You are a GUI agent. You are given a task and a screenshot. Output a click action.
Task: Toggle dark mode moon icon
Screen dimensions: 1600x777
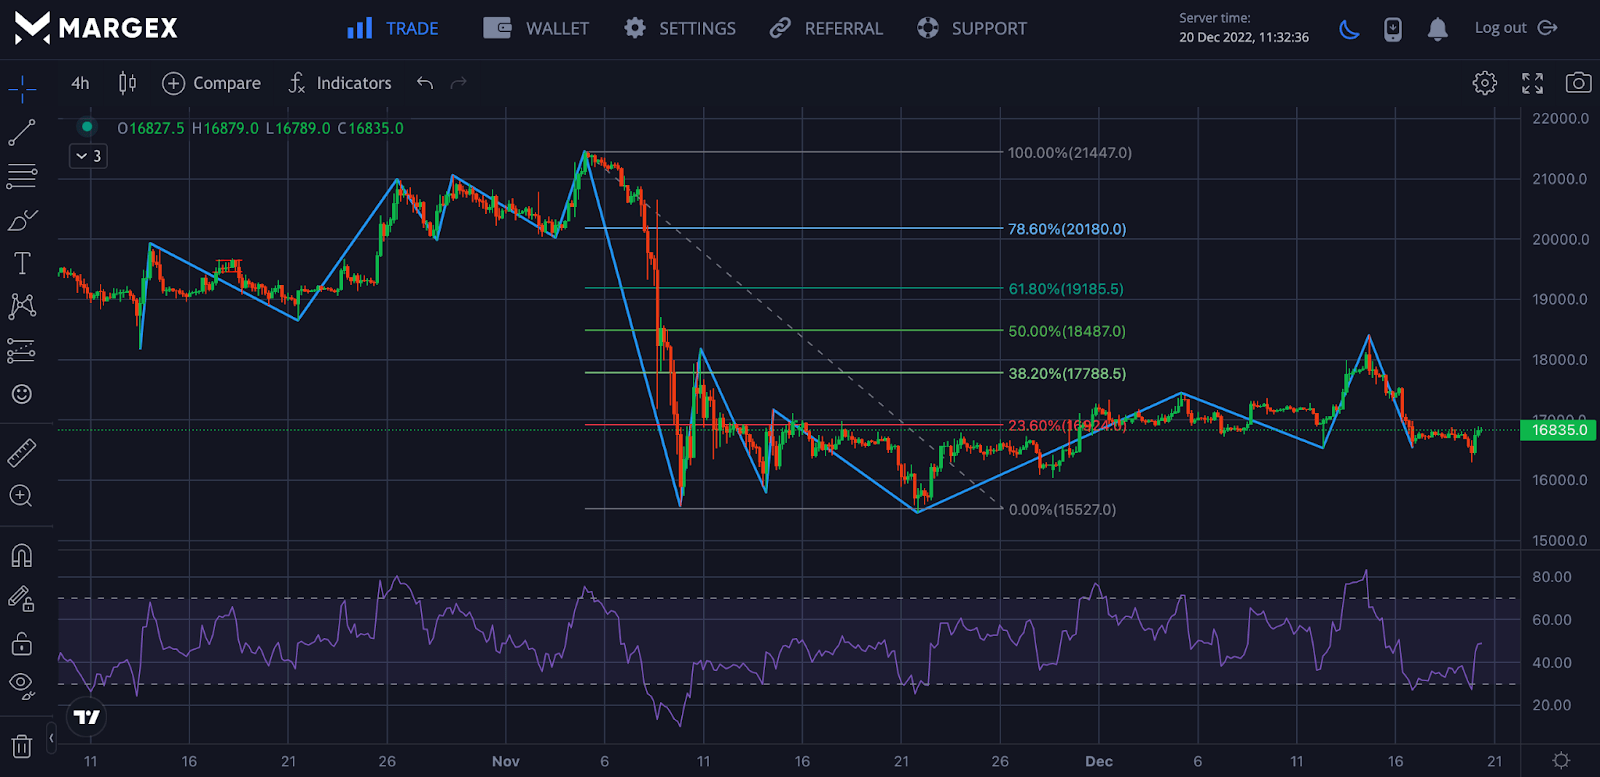1349,29
